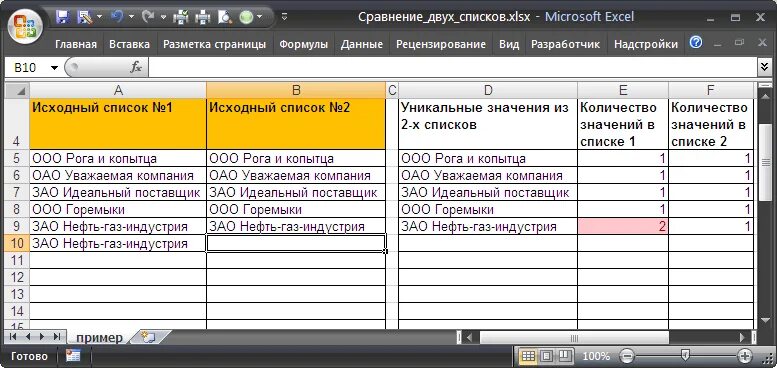This screenshot has height=368, width=777.
Task: Move to the previous sheet tab arrow
Action: pos(27,336)
